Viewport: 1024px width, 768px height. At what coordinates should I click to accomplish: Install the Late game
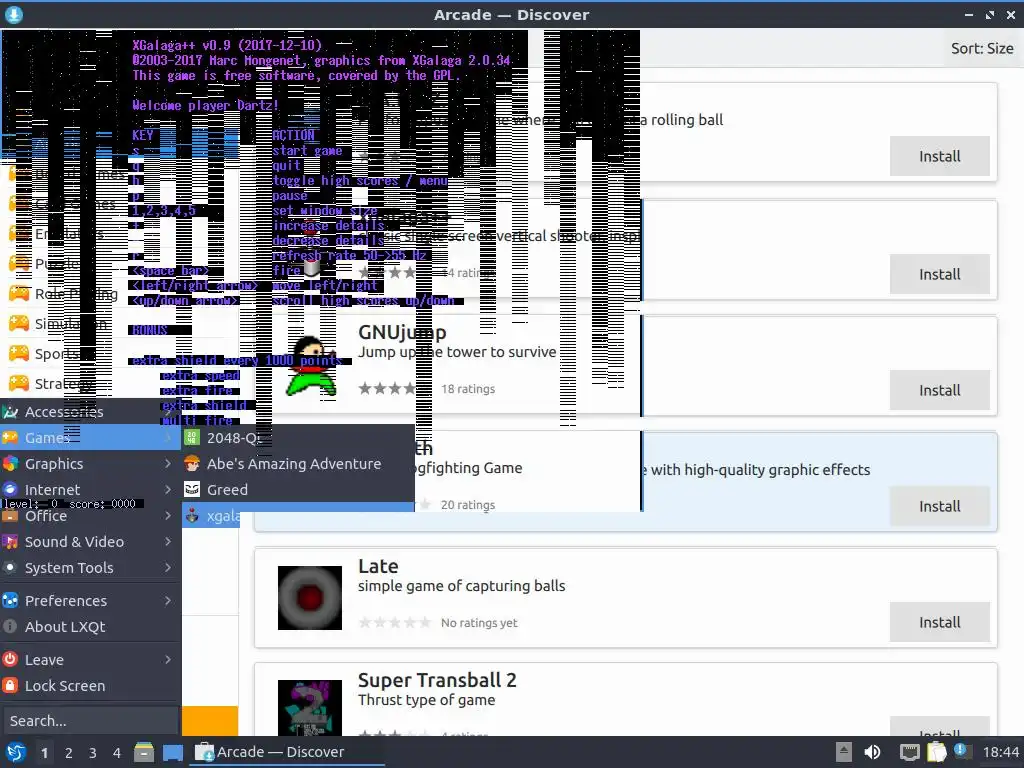coord(939,622)
